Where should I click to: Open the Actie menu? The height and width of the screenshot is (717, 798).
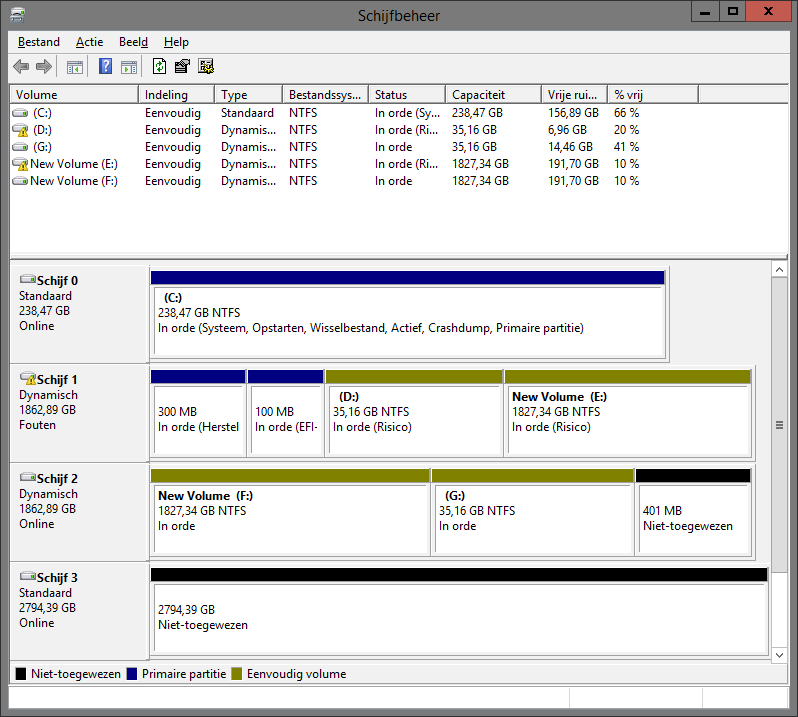click(x=89, y=42)
